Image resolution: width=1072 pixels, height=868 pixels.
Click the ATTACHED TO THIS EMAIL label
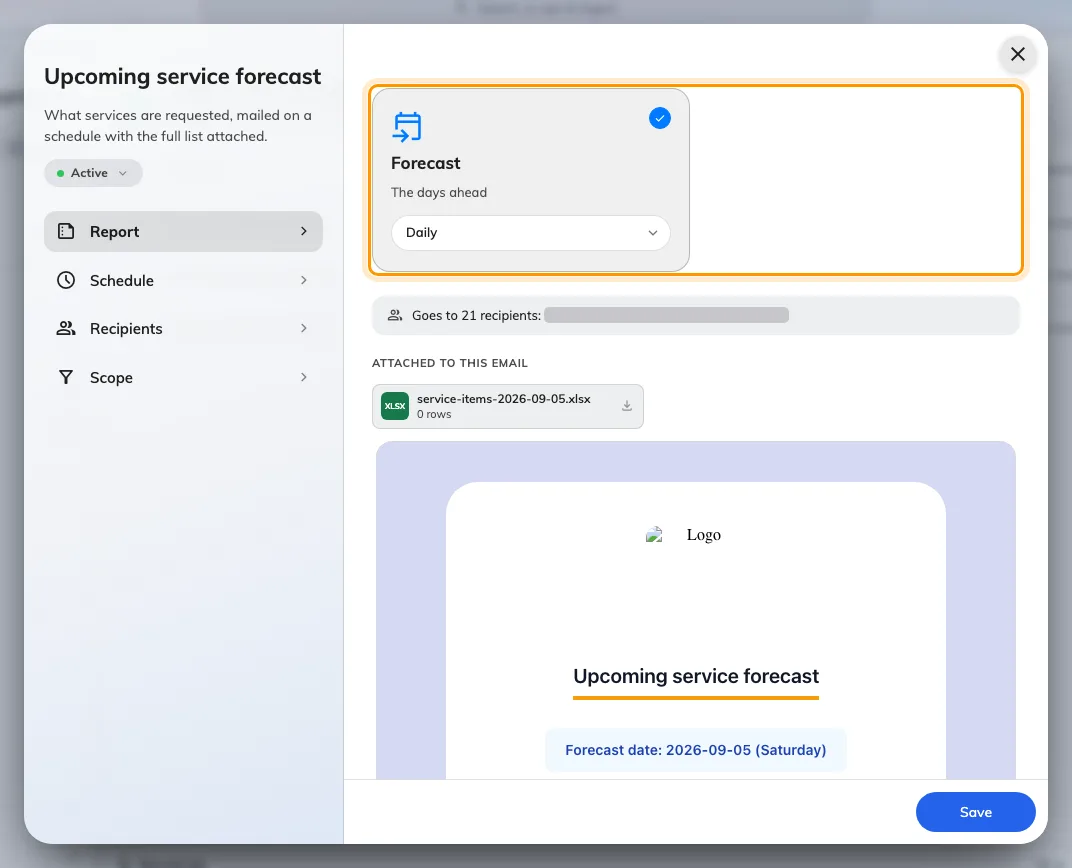tap(450, 363)
